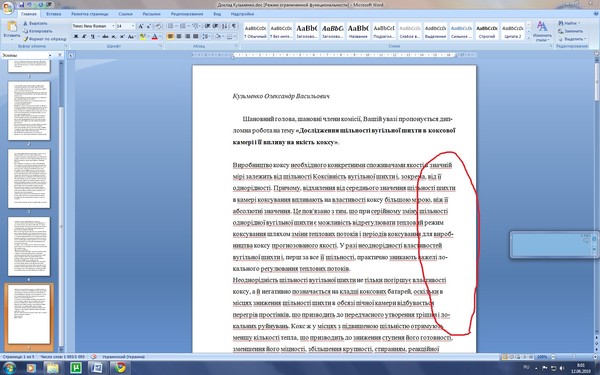Expand the styles gallery more arrow
Image resolution: width=600 pixels, height=375 pixels.
pyautogui.click(x=529, y=38)
